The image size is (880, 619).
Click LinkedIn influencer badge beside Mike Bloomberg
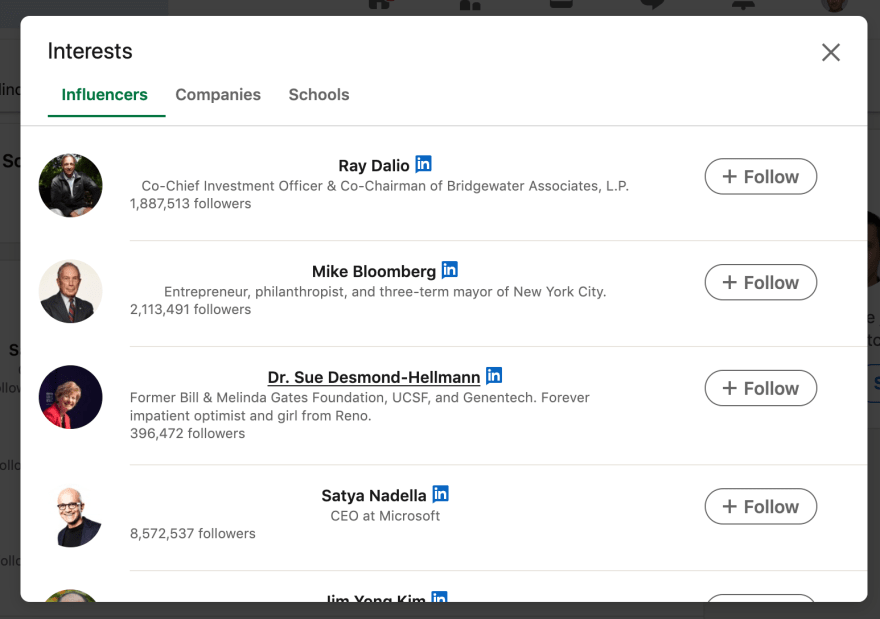pyautogui.click(x=450, y=270)
